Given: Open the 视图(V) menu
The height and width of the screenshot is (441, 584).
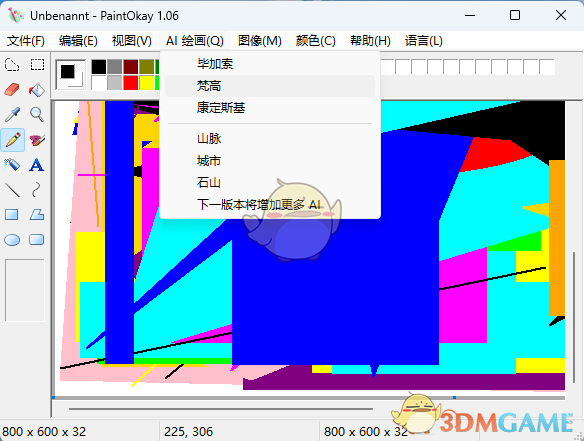Looking at the screenshot, I should (131, 41).
